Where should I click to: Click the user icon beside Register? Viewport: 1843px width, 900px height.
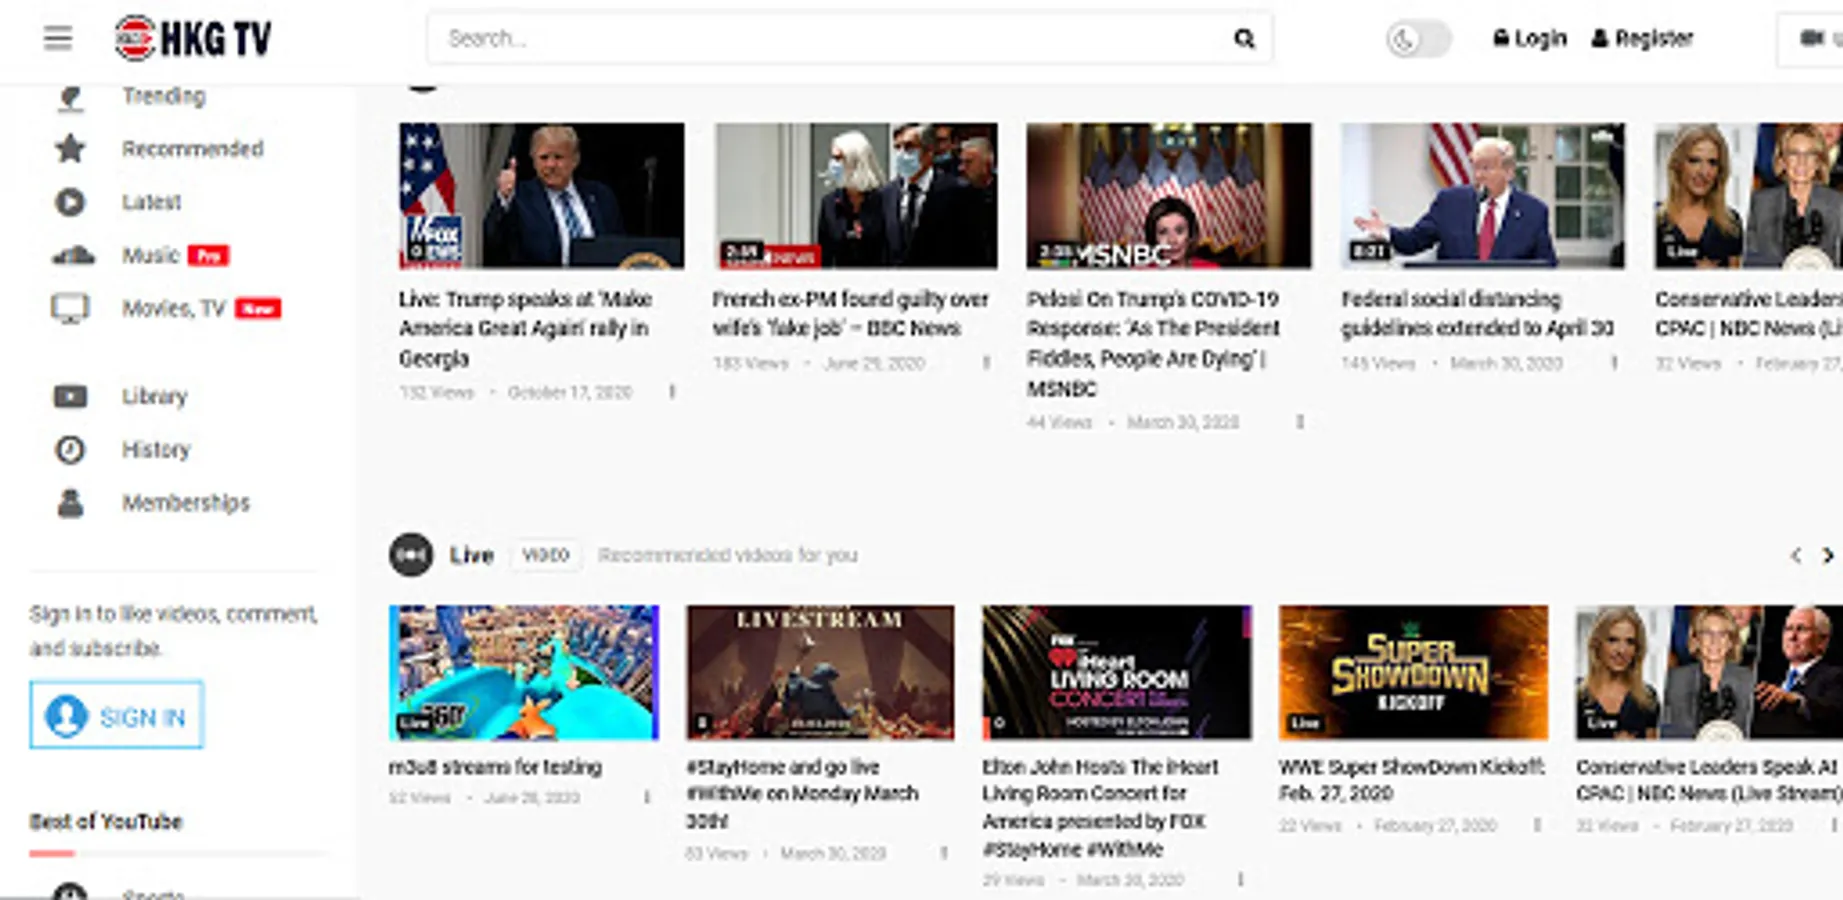point(1599,38)
